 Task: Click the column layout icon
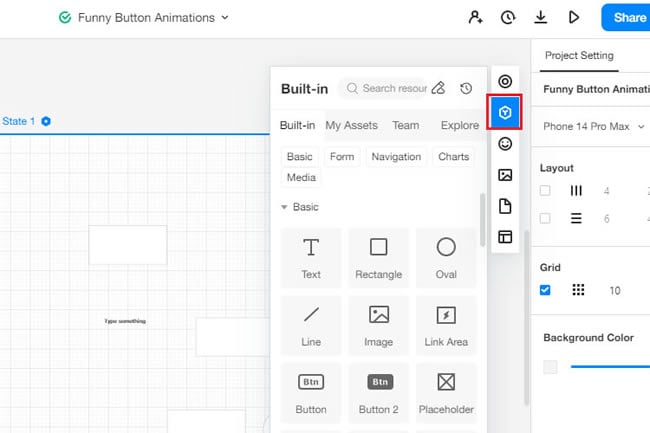click(x=576, y=191)
